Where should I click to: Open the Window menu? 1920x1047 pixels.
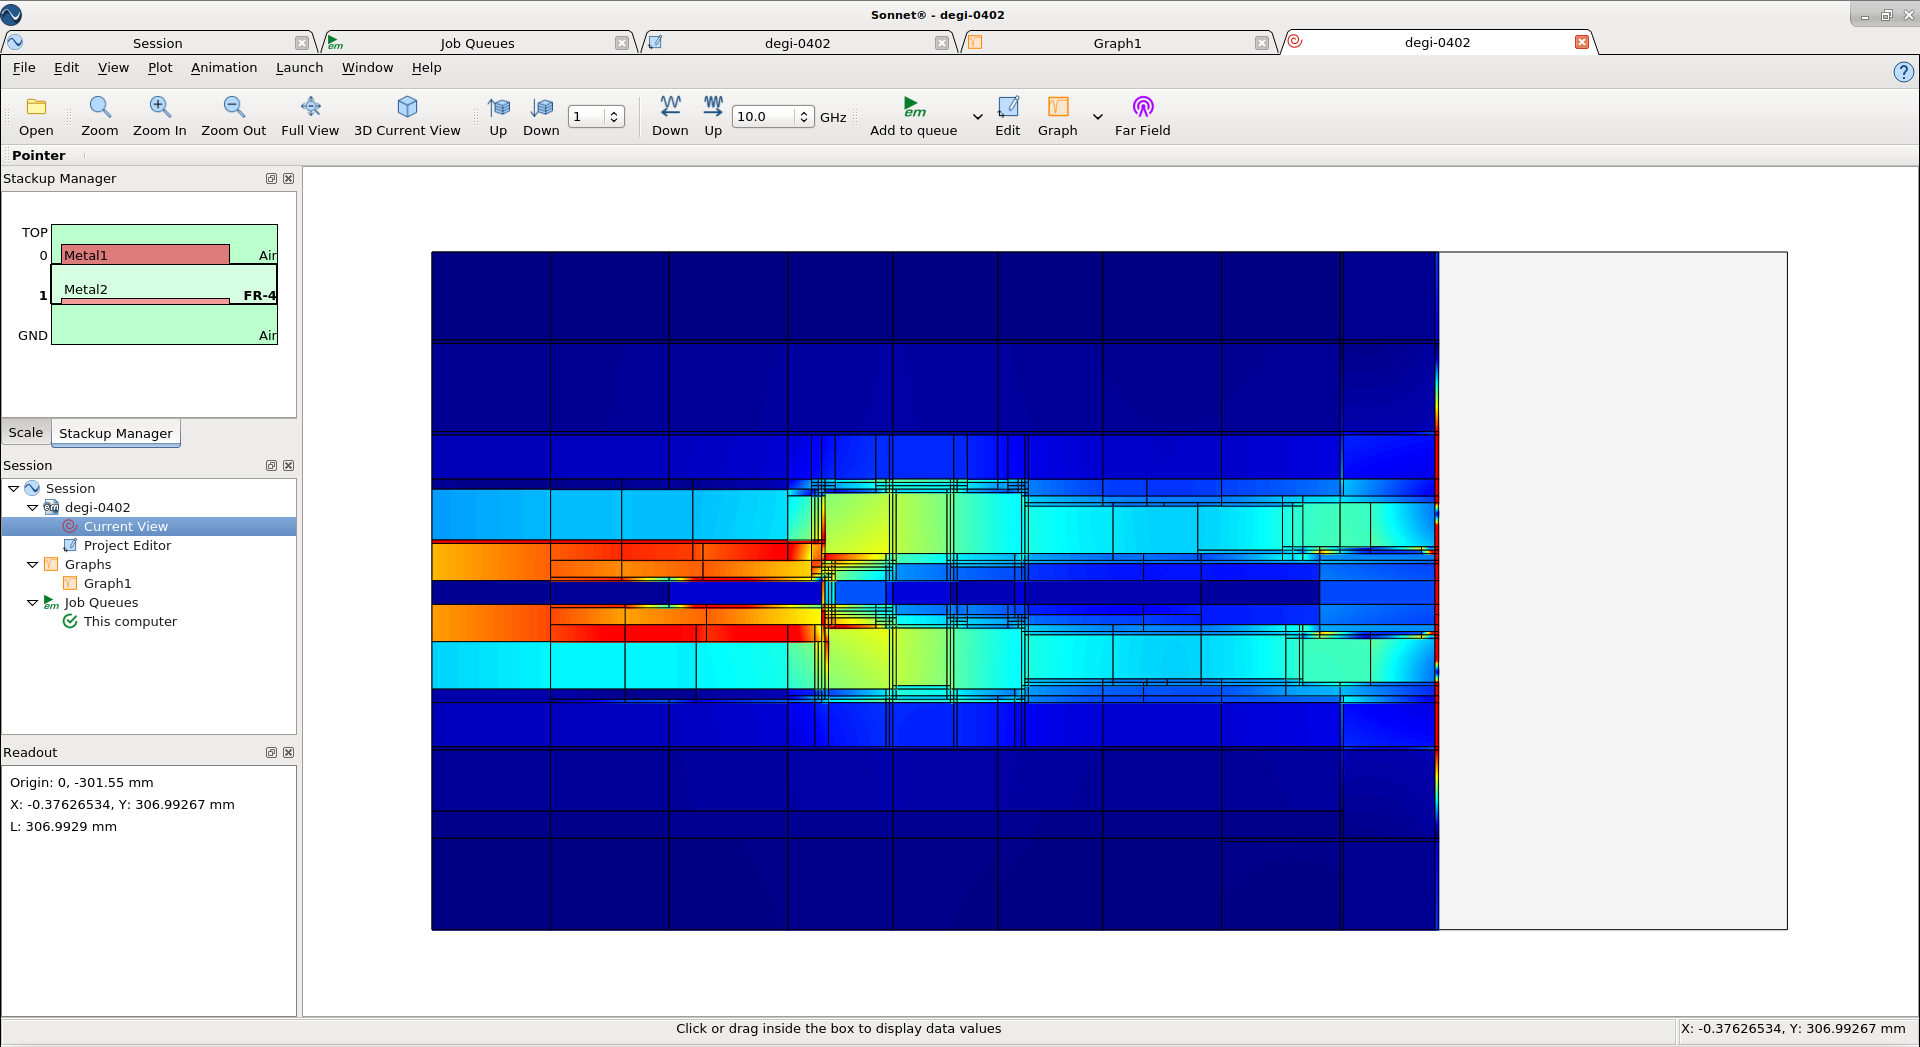point(367,67)
